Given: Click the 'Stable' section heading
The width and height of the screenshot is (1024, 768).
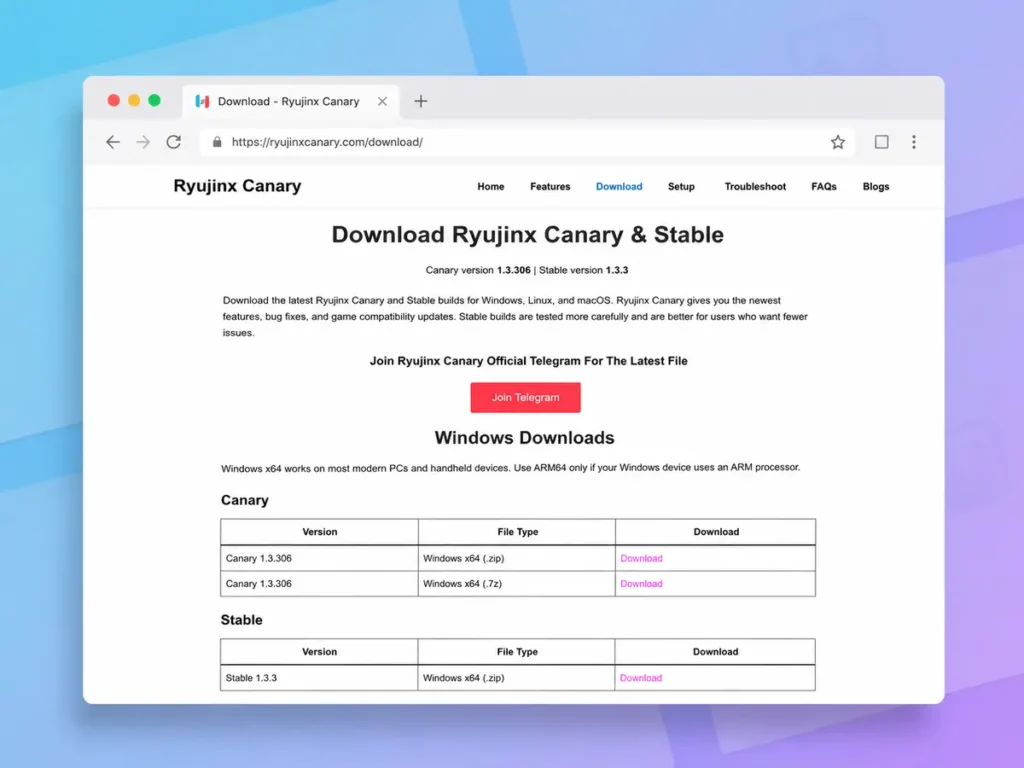Looking at the screenshot, I should [x=241, y=620].
